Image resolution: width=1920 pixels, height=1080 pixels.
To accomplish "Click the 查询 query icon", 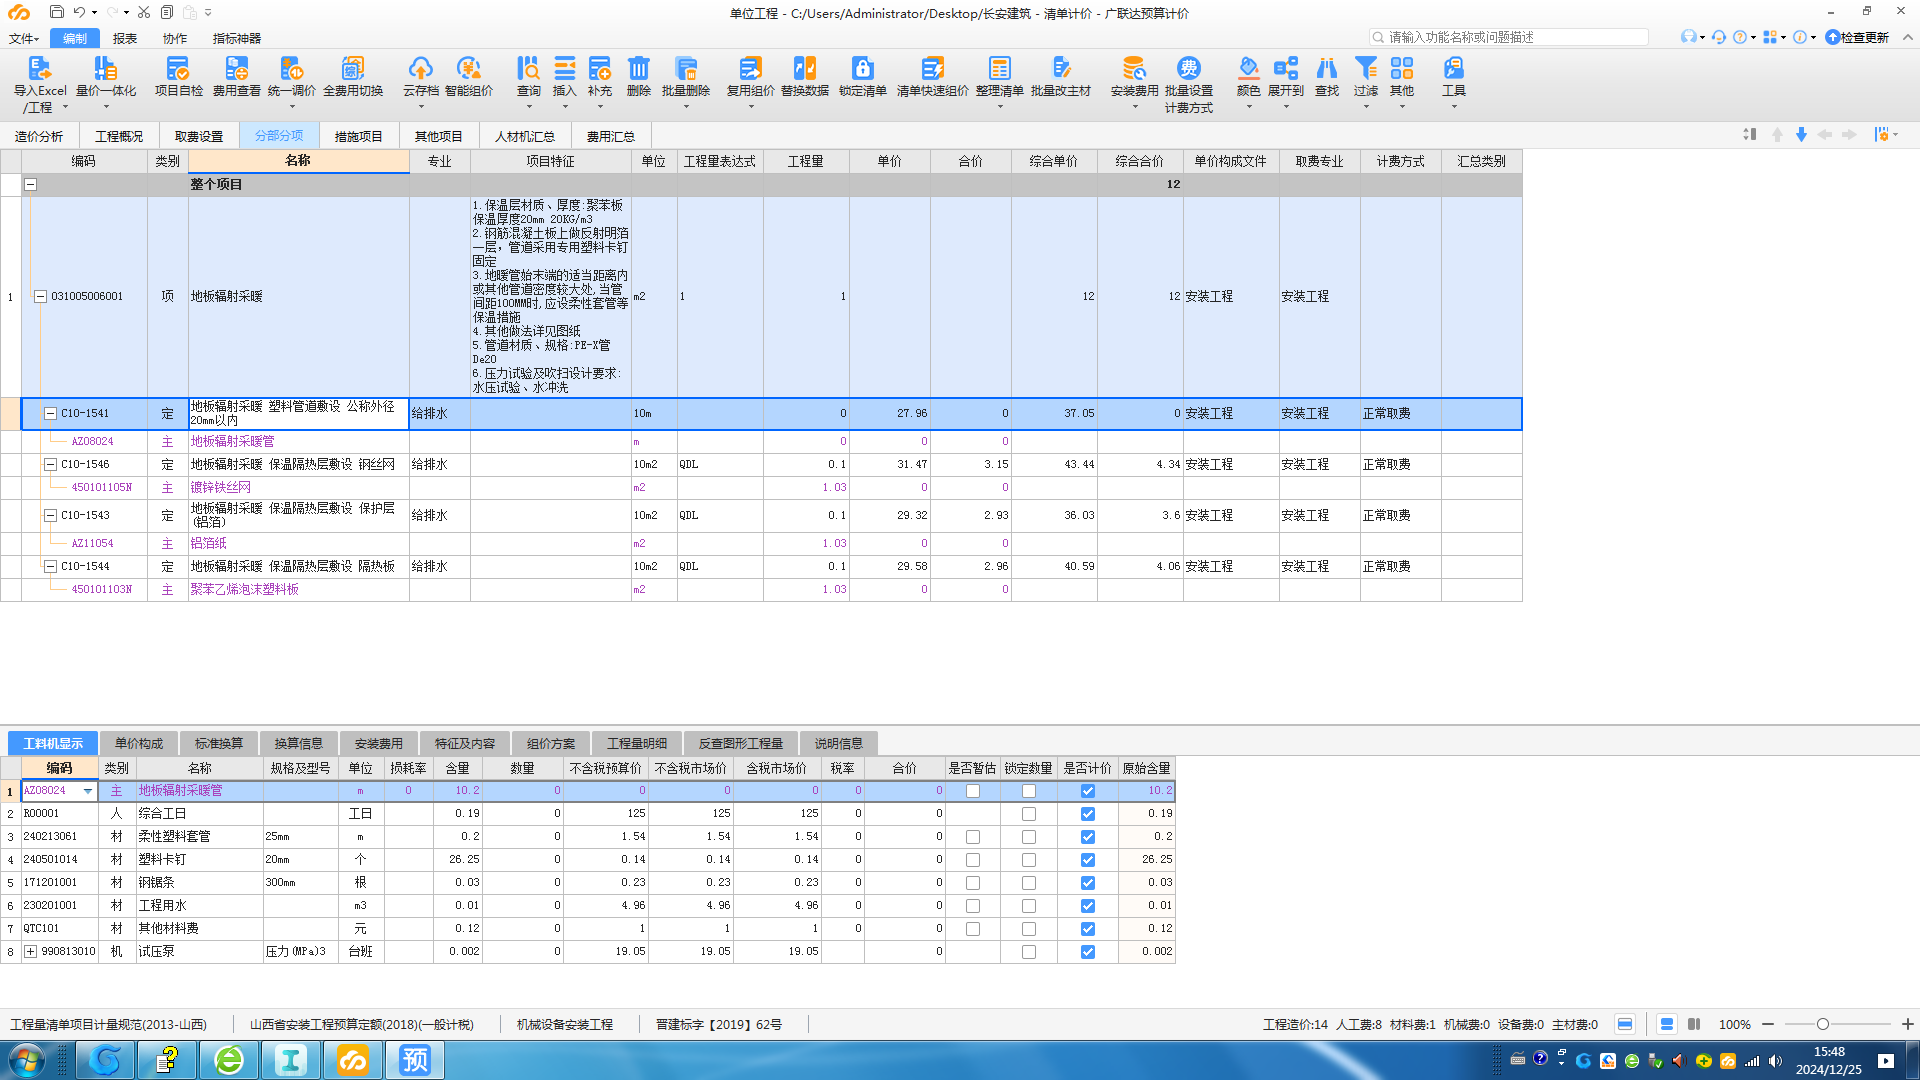I will pos(528,68).
